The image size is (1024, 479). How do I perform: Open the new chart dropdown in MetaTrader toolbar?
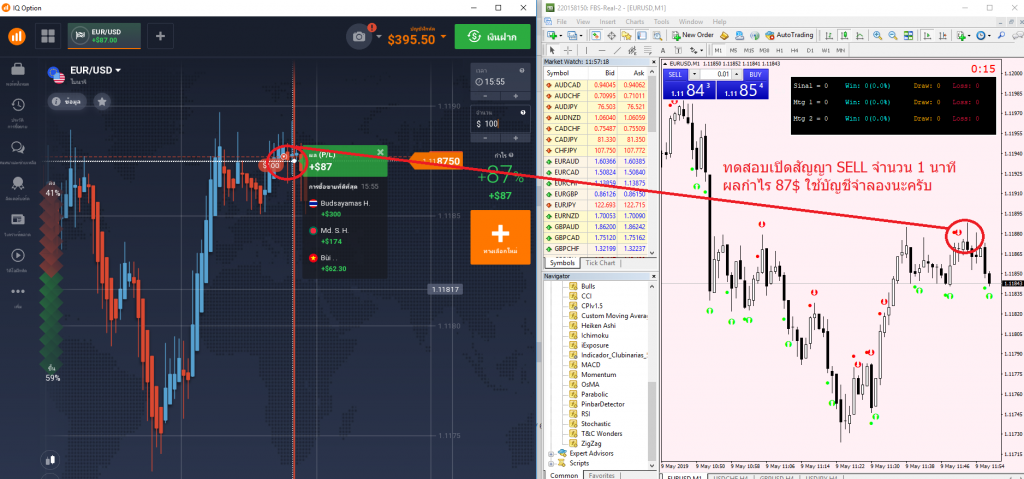pos(561,35)
